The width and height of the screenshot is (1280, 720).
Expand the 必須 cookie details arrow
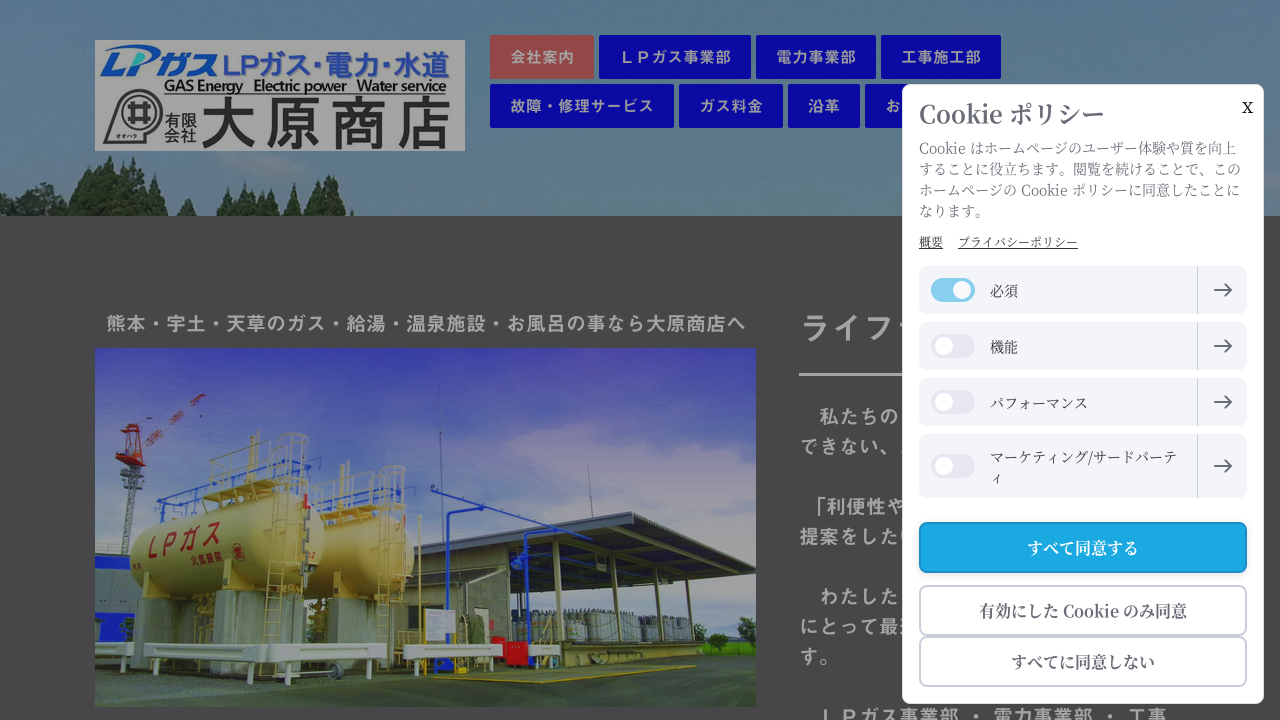(x=1222, y=290)
